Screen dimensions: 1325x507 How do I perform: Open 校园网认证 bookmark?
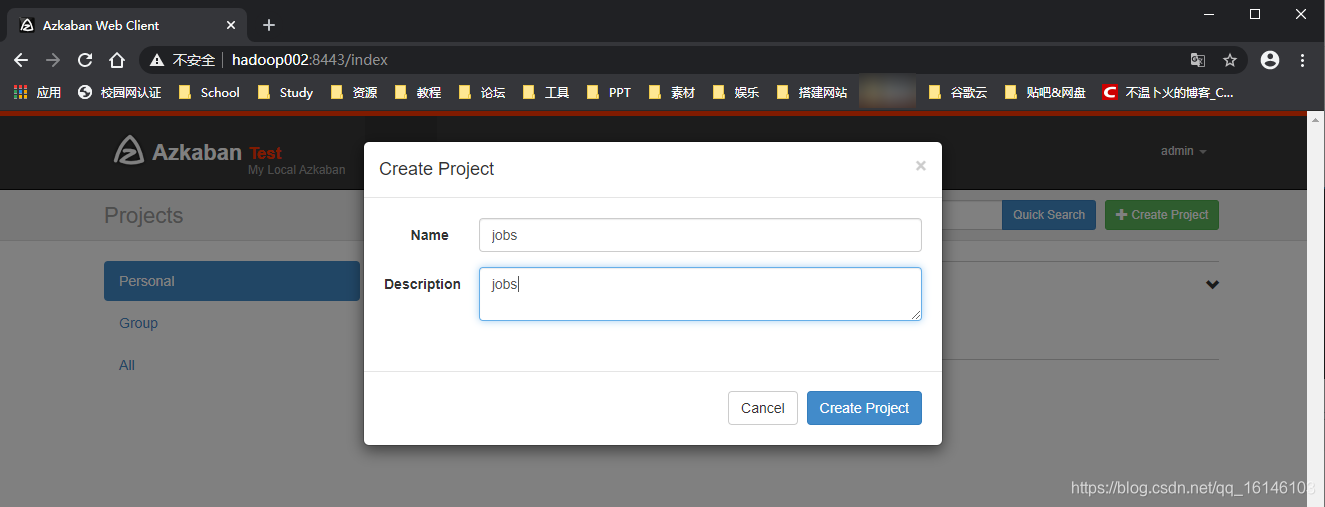pyautogui.click(x=119, y=92)
